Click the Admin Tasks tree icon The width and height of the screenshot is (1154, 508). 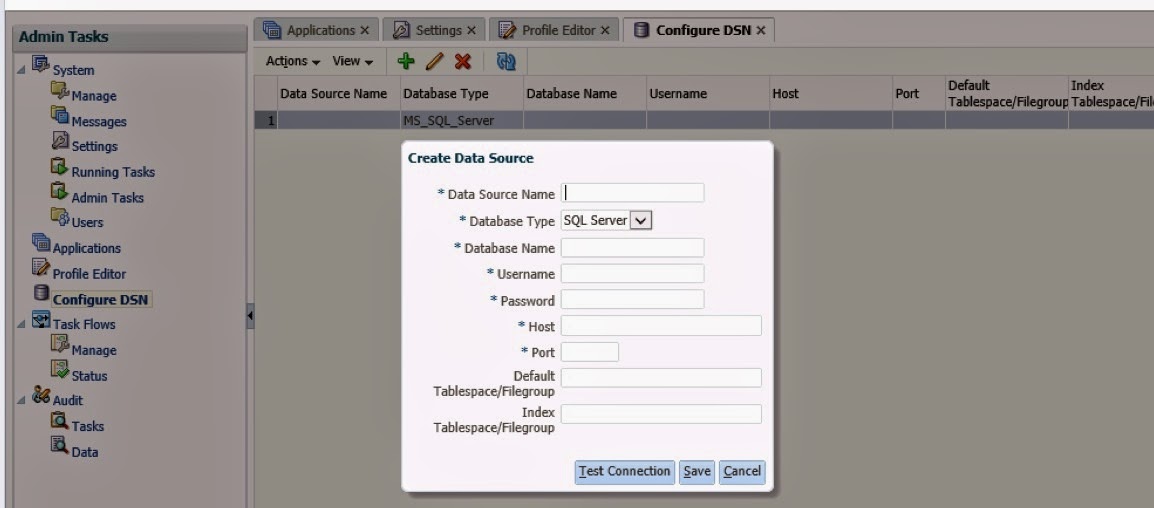[x=60, y=191]
